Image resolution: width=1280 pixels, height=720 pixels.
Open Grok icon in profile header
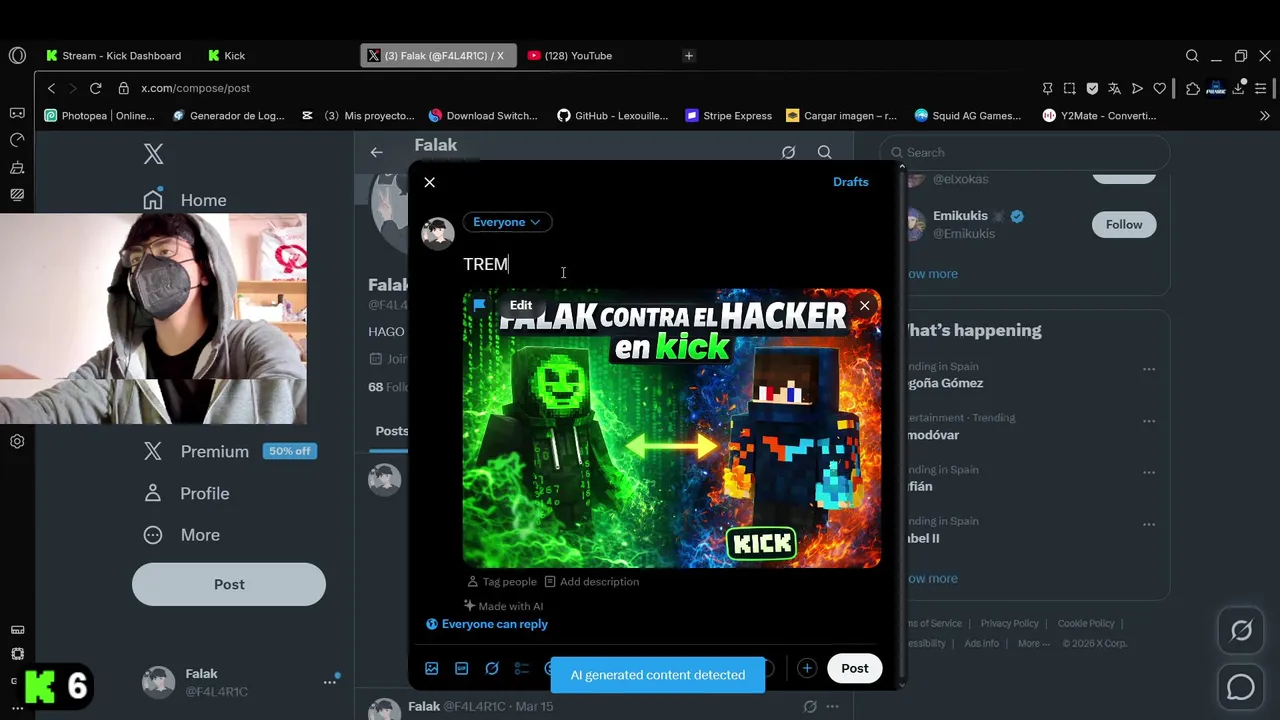(x=788, y=152)
